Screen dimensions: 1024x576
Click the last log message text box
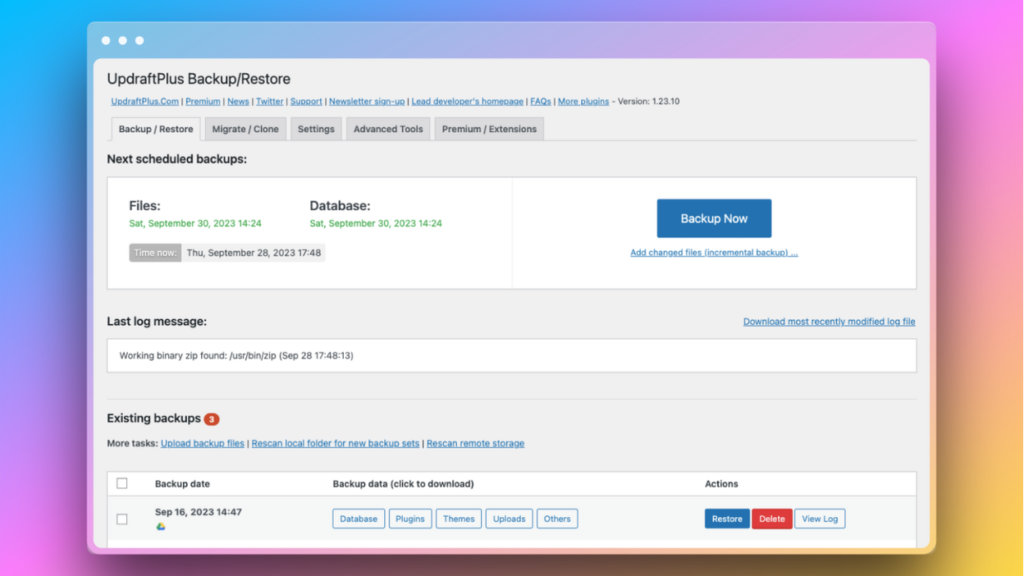point(511,355)
